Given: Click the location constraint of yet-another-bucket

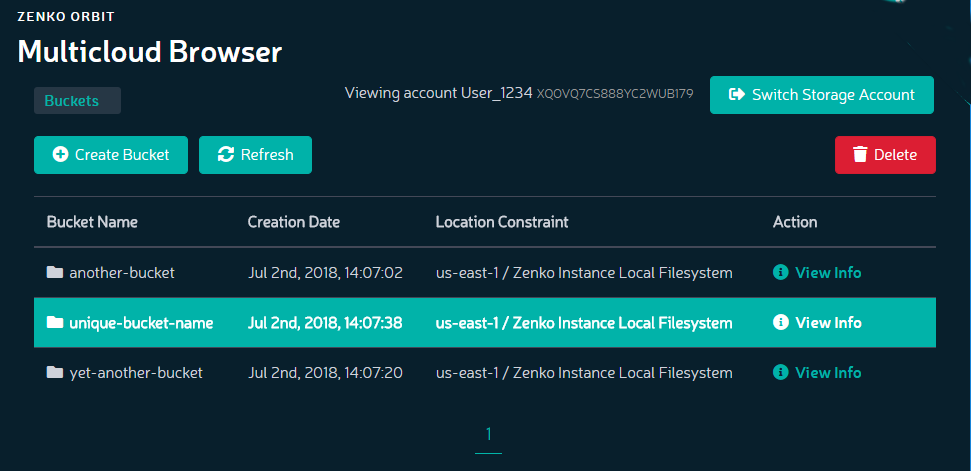Looking at the screenshot, I should pos(584,373).
